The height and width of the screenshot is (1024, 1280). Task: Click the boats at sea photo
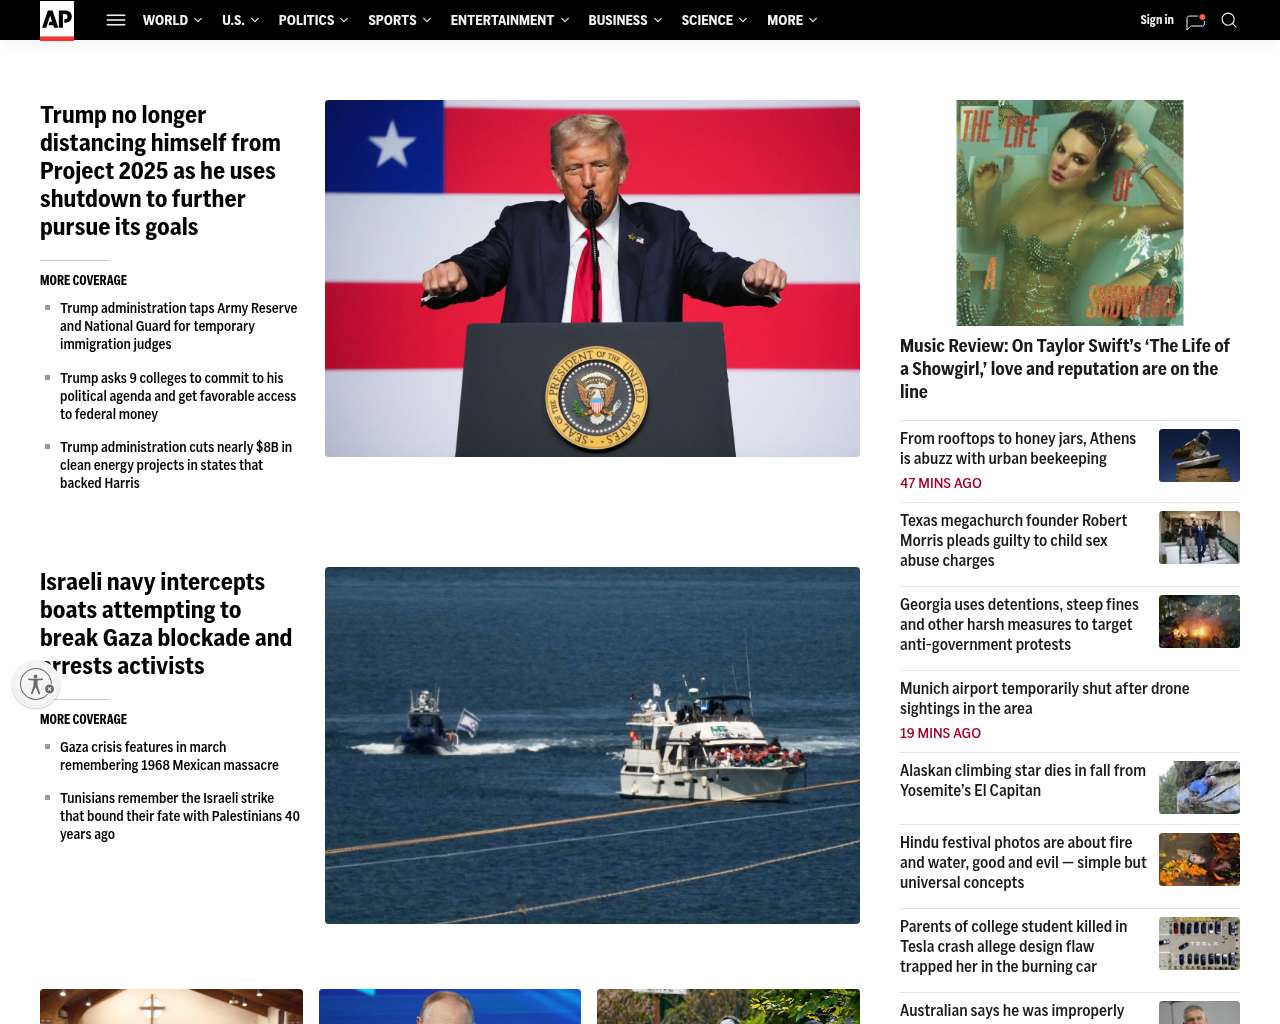[592, 745]
